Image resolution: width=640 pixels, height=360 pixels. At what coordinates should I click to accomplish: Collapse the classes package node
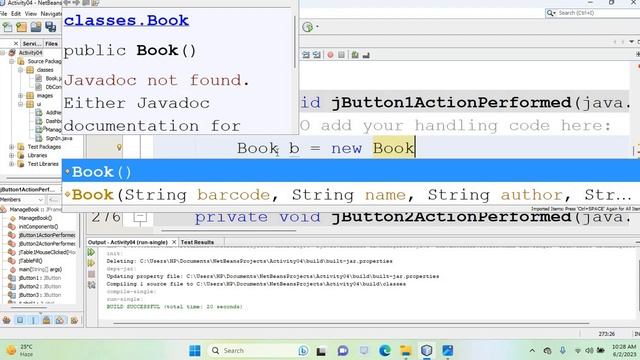(x=20, y=70)
